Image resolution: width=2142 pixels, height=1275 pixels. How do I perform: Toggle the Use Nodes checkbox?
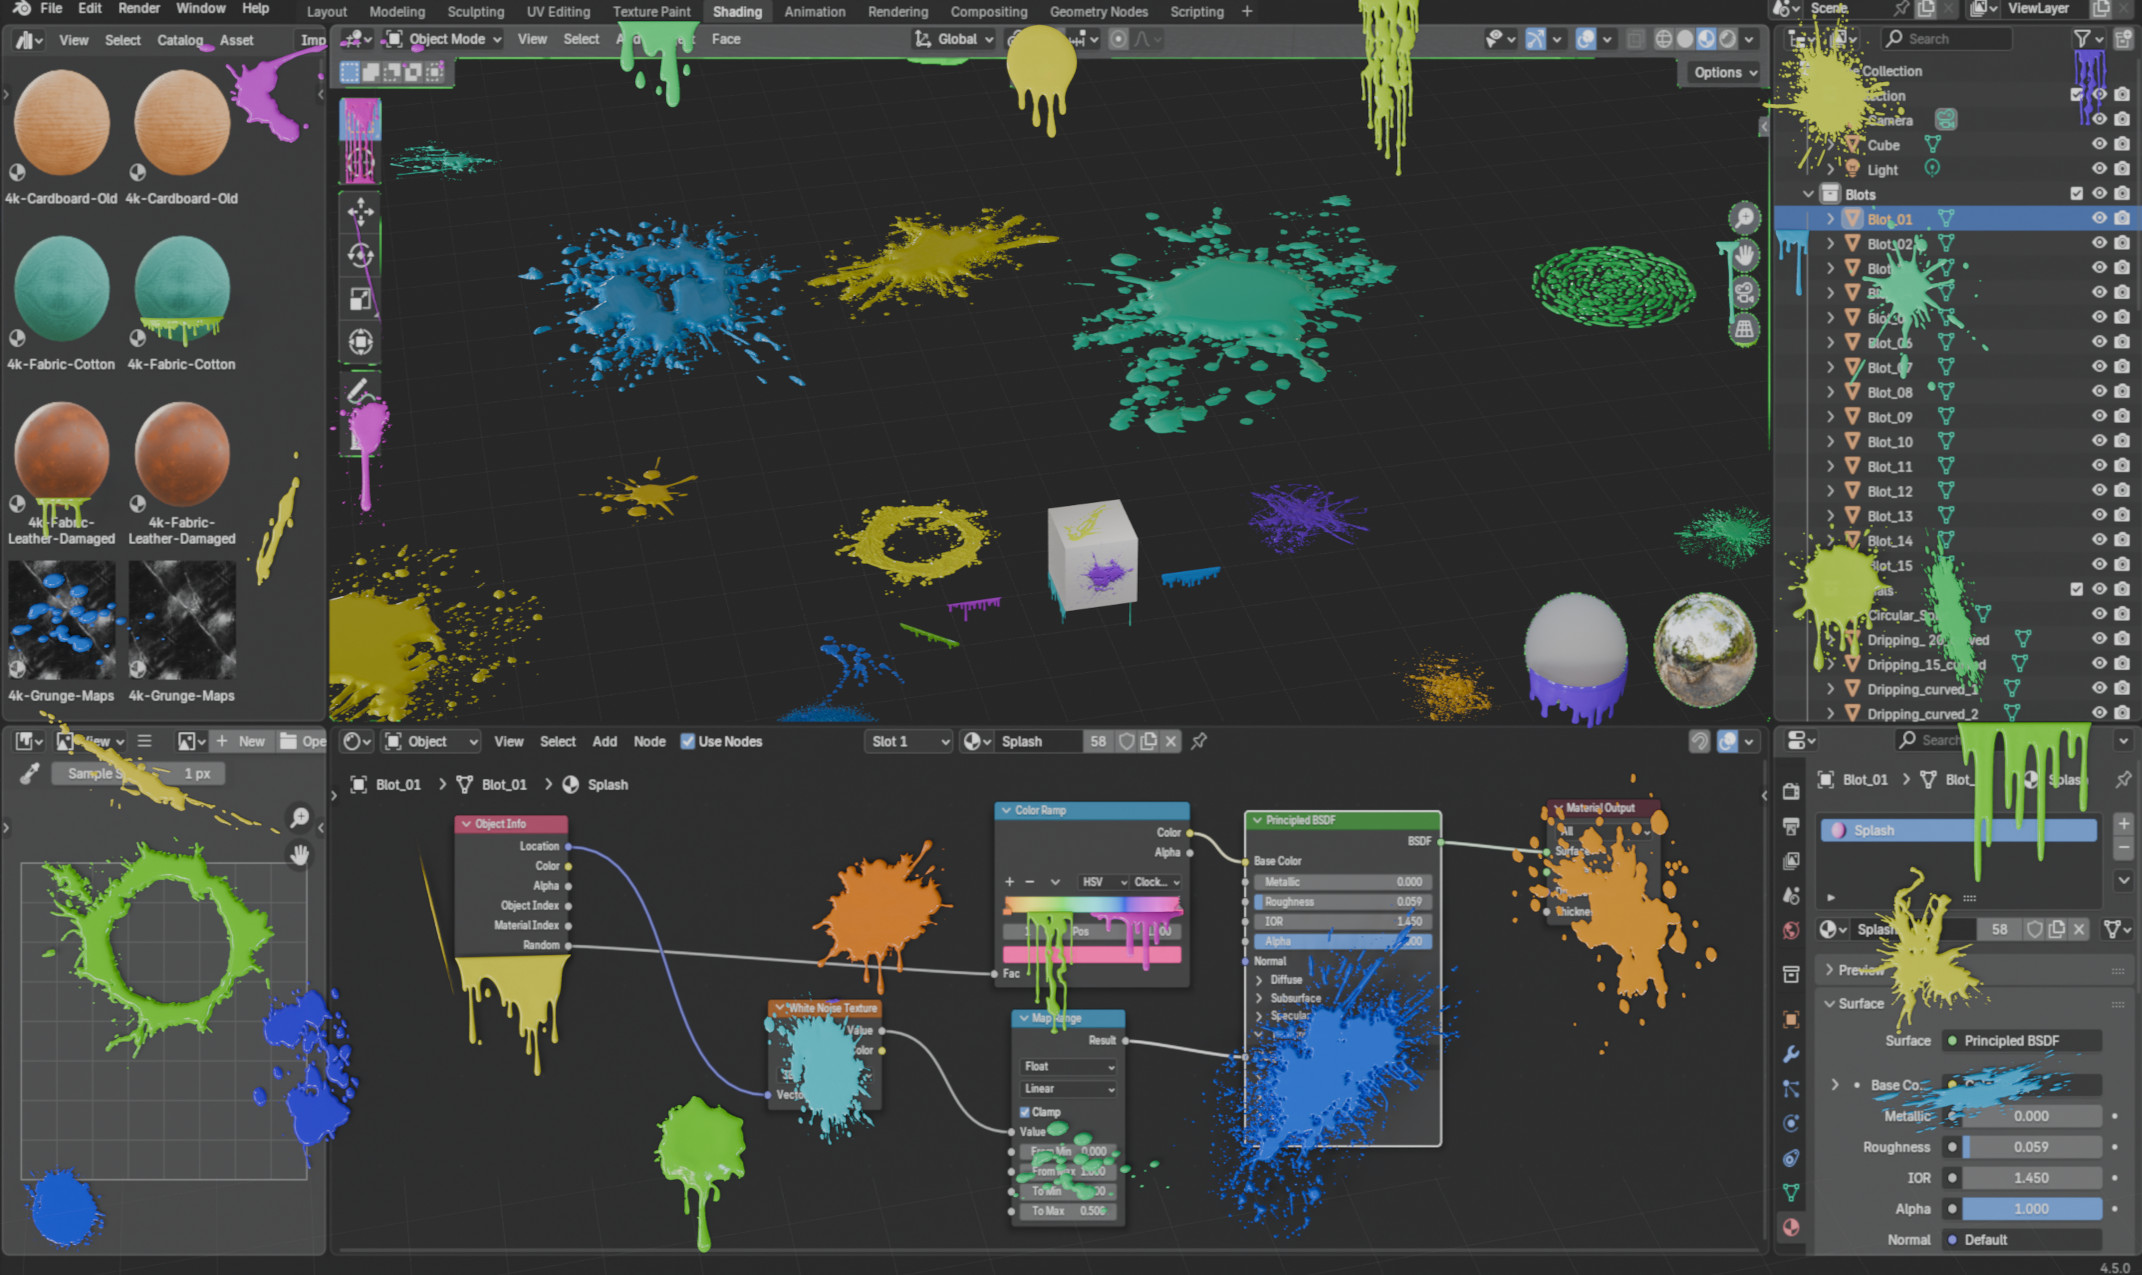[688, 741]
